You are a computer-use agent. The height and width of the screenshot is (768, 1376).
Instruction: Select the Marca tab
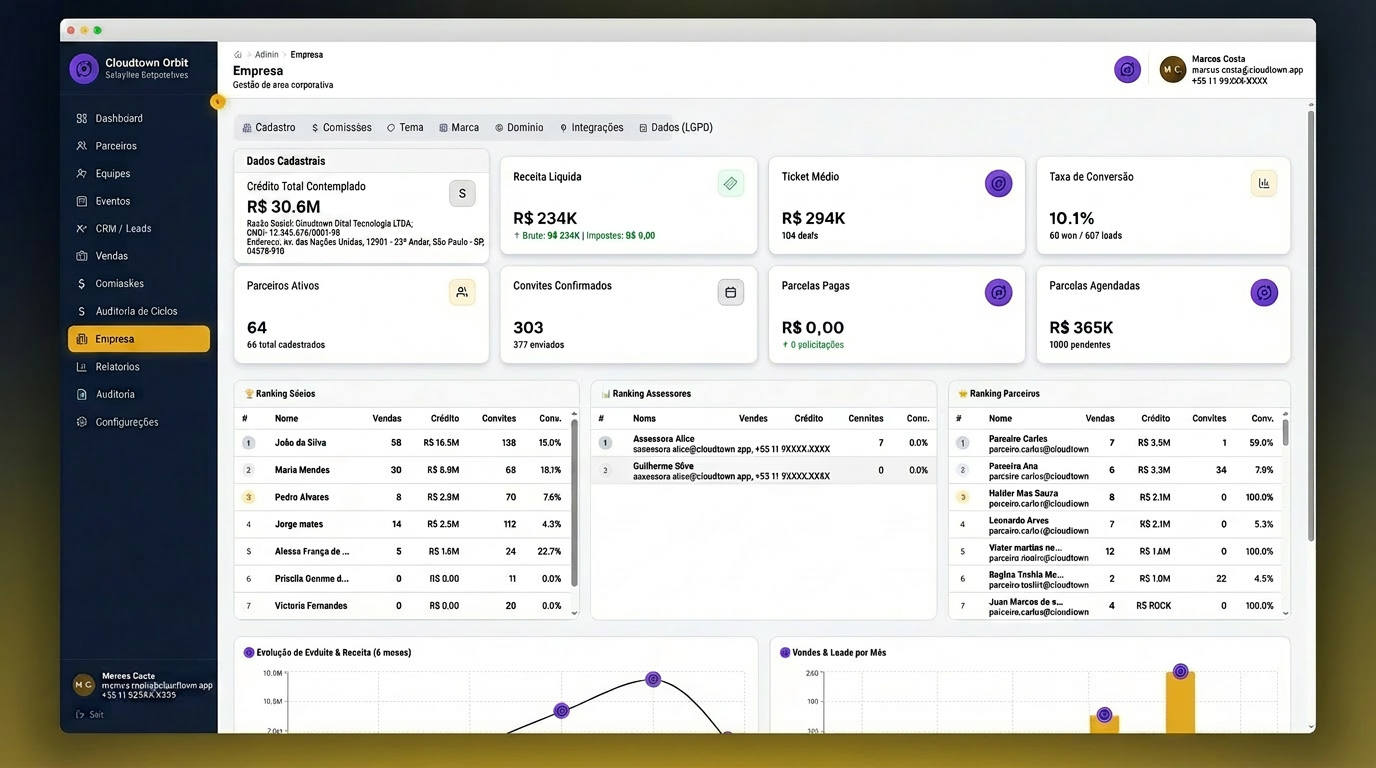tap(460, 128)
